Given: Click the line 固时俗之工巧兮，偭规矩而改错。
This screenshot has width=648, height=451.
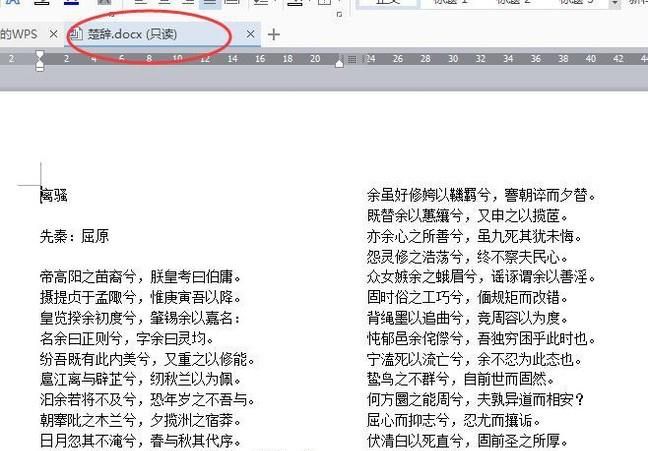Looking at the screenshot, I should pos(468,298).
